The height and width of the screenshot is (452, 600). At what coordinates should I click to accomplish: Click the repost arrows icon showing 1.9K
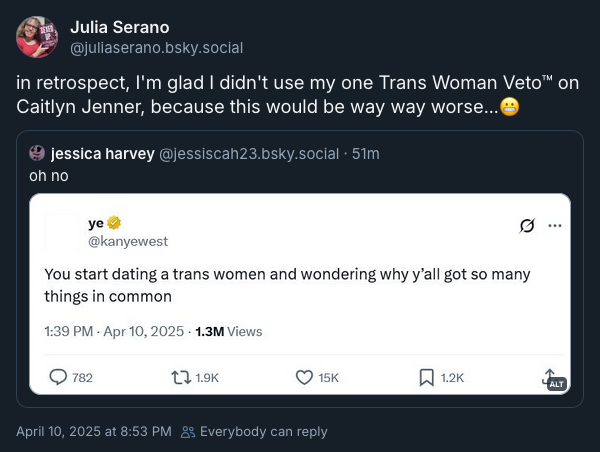[181, 377]
